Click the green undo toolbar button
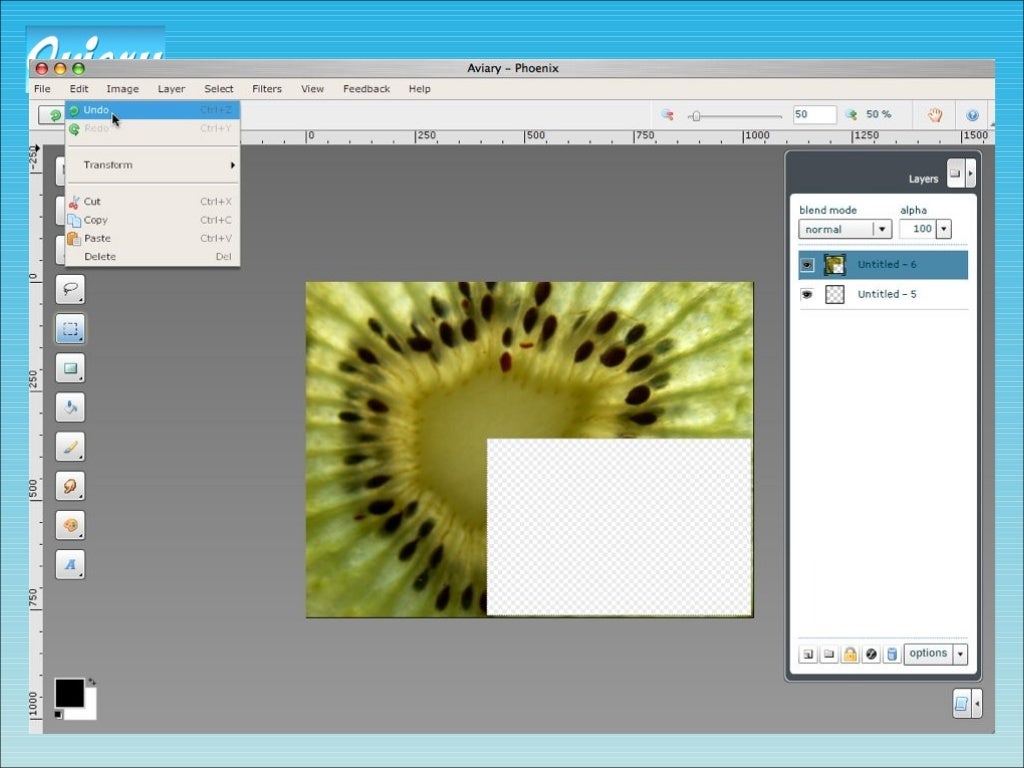Screen dimensions: 1024x768 point(52,115)
